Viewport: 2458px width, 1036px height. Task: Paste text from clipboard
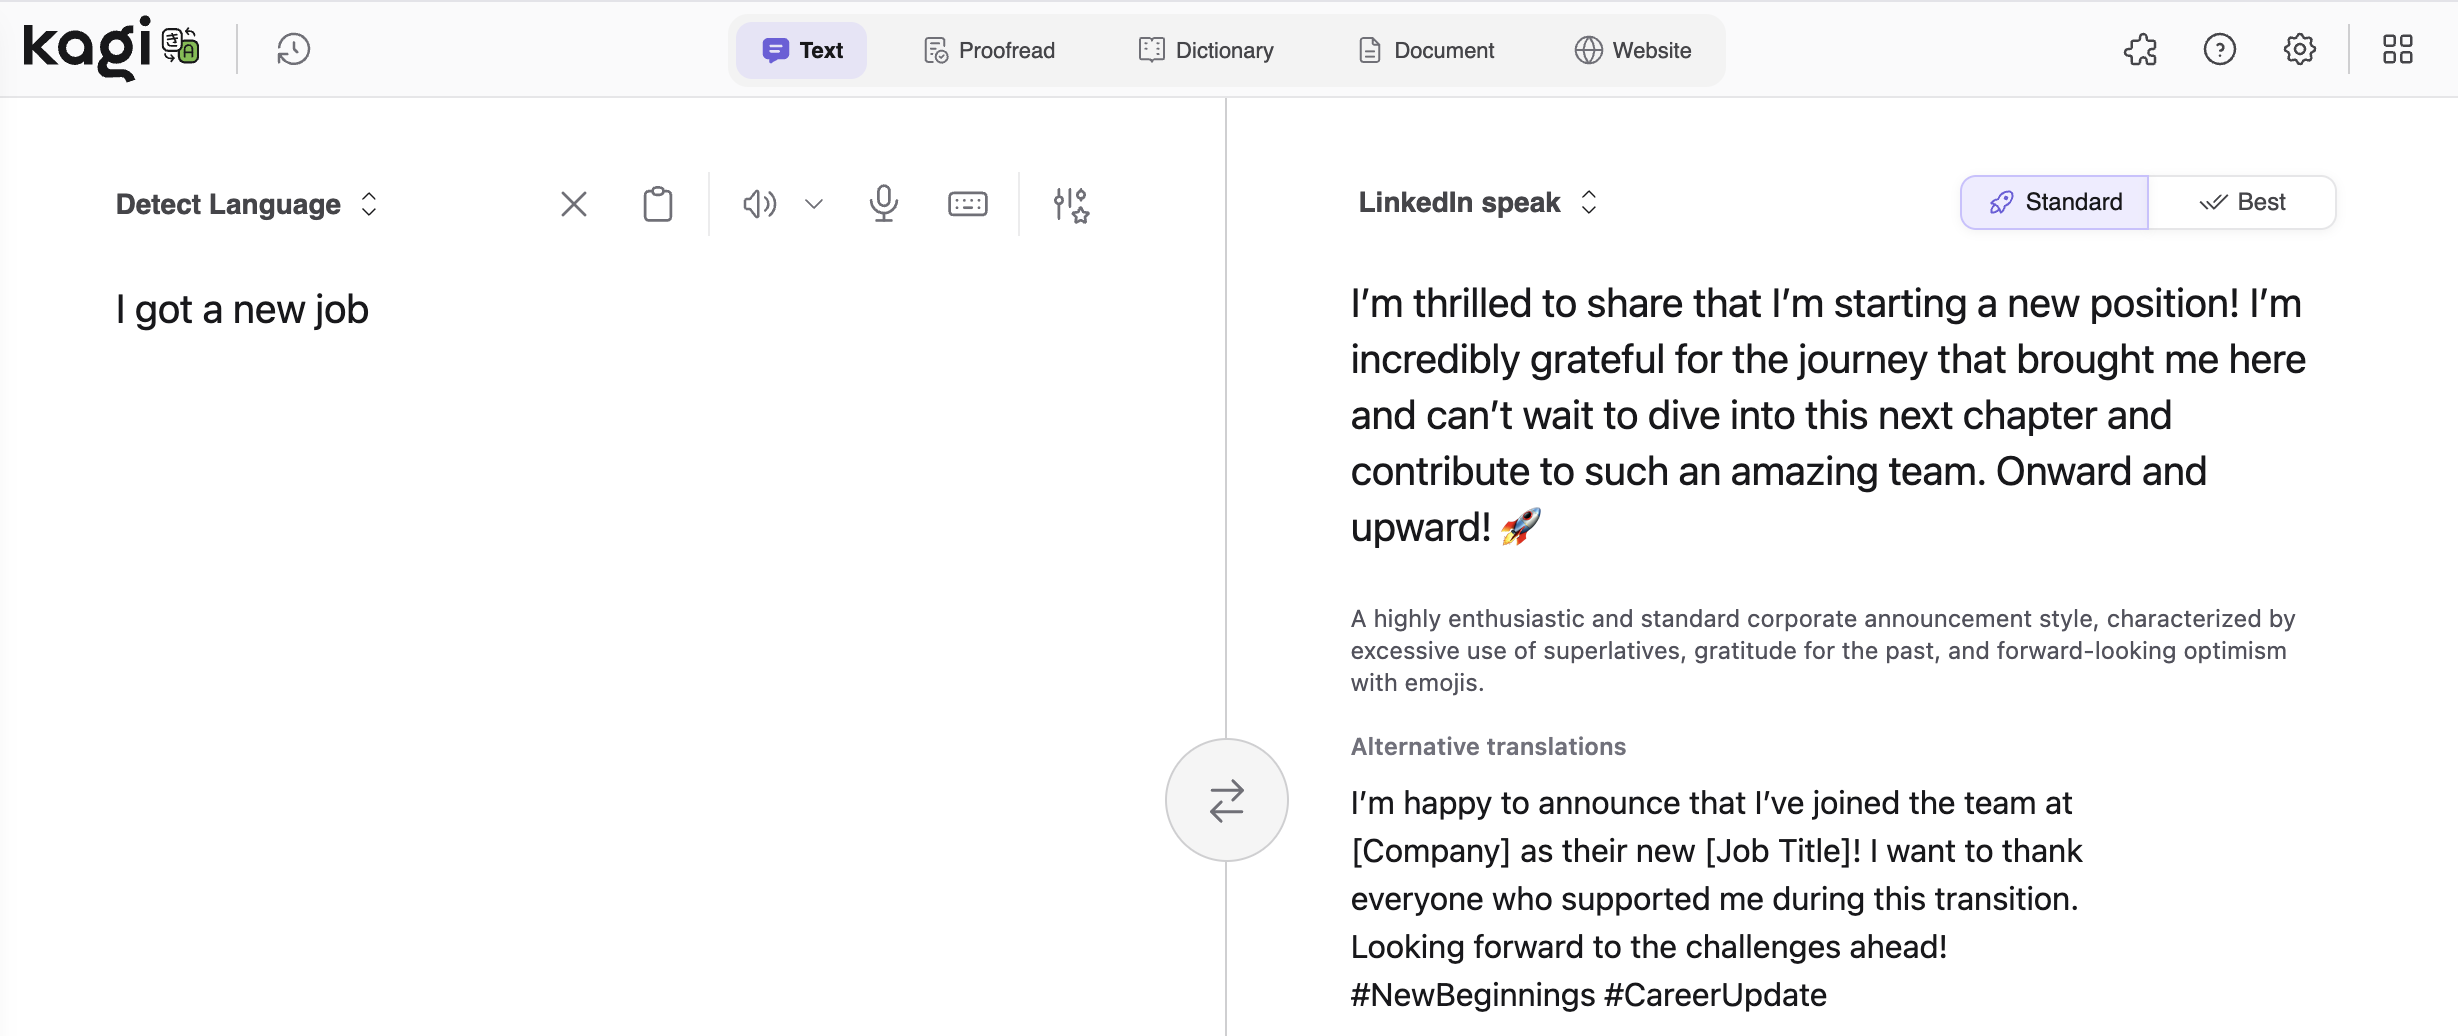coord(657,203)
